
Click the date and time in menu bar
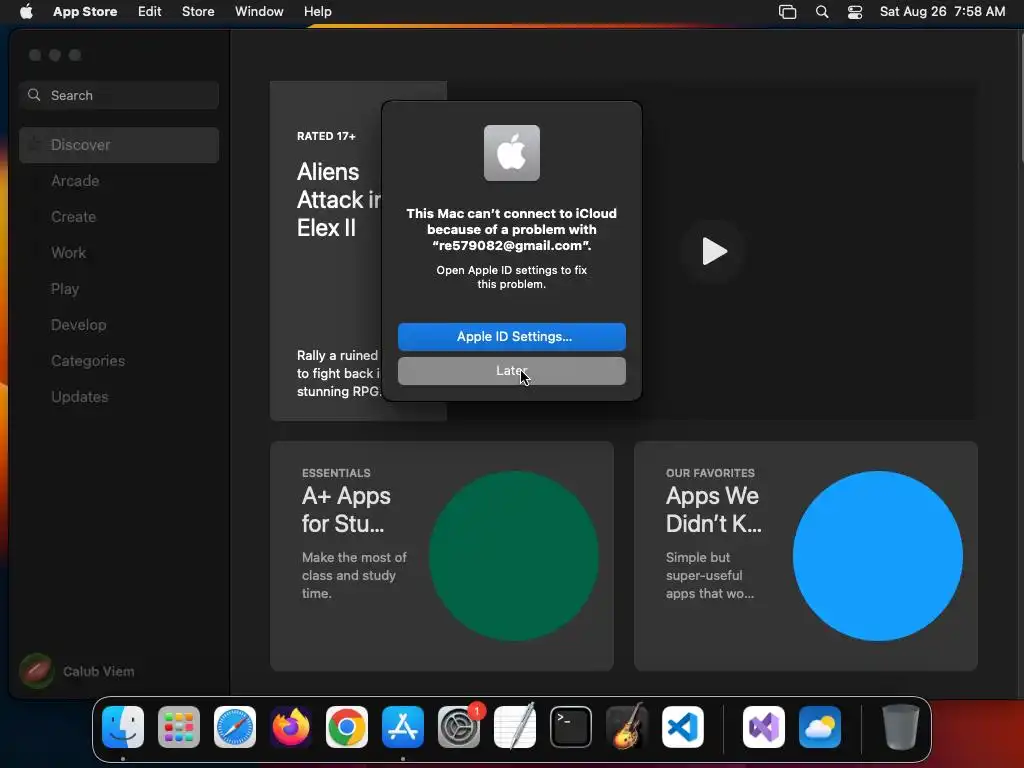pyautogui.click(x=942, y=11)
